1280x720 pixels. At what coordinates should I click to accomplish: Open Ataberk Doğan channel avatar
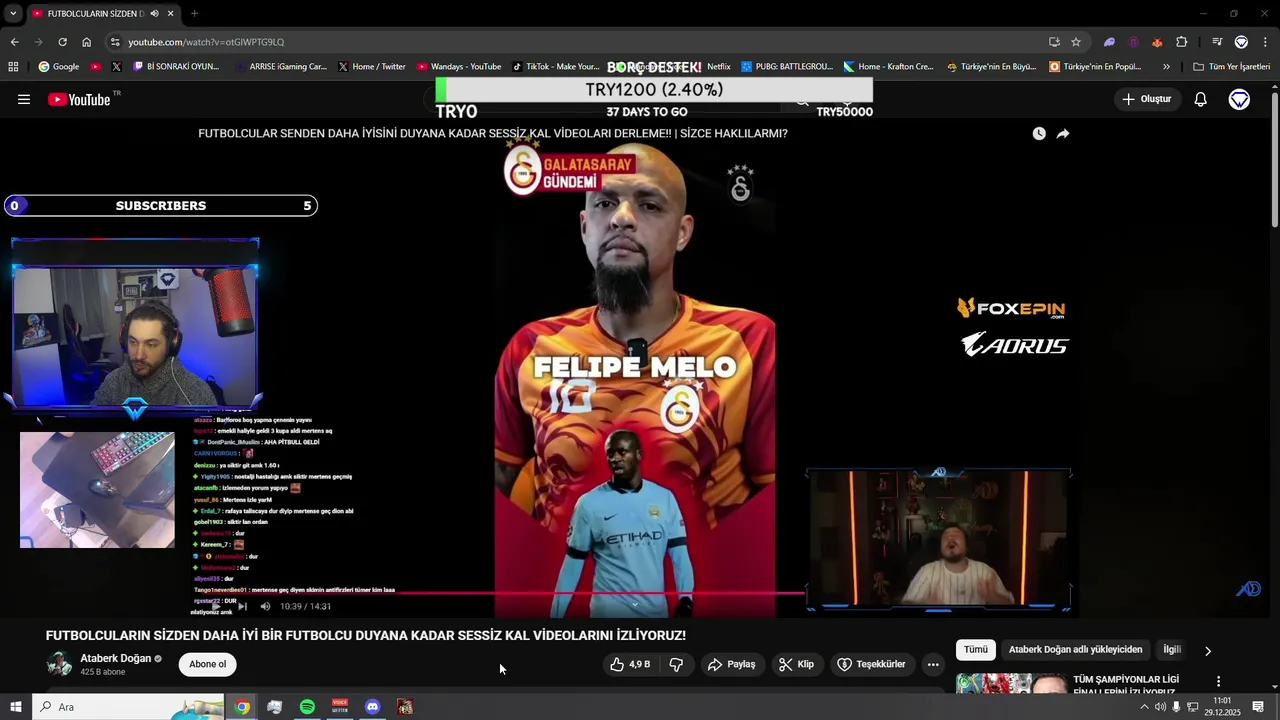click(x=60, y=664)
